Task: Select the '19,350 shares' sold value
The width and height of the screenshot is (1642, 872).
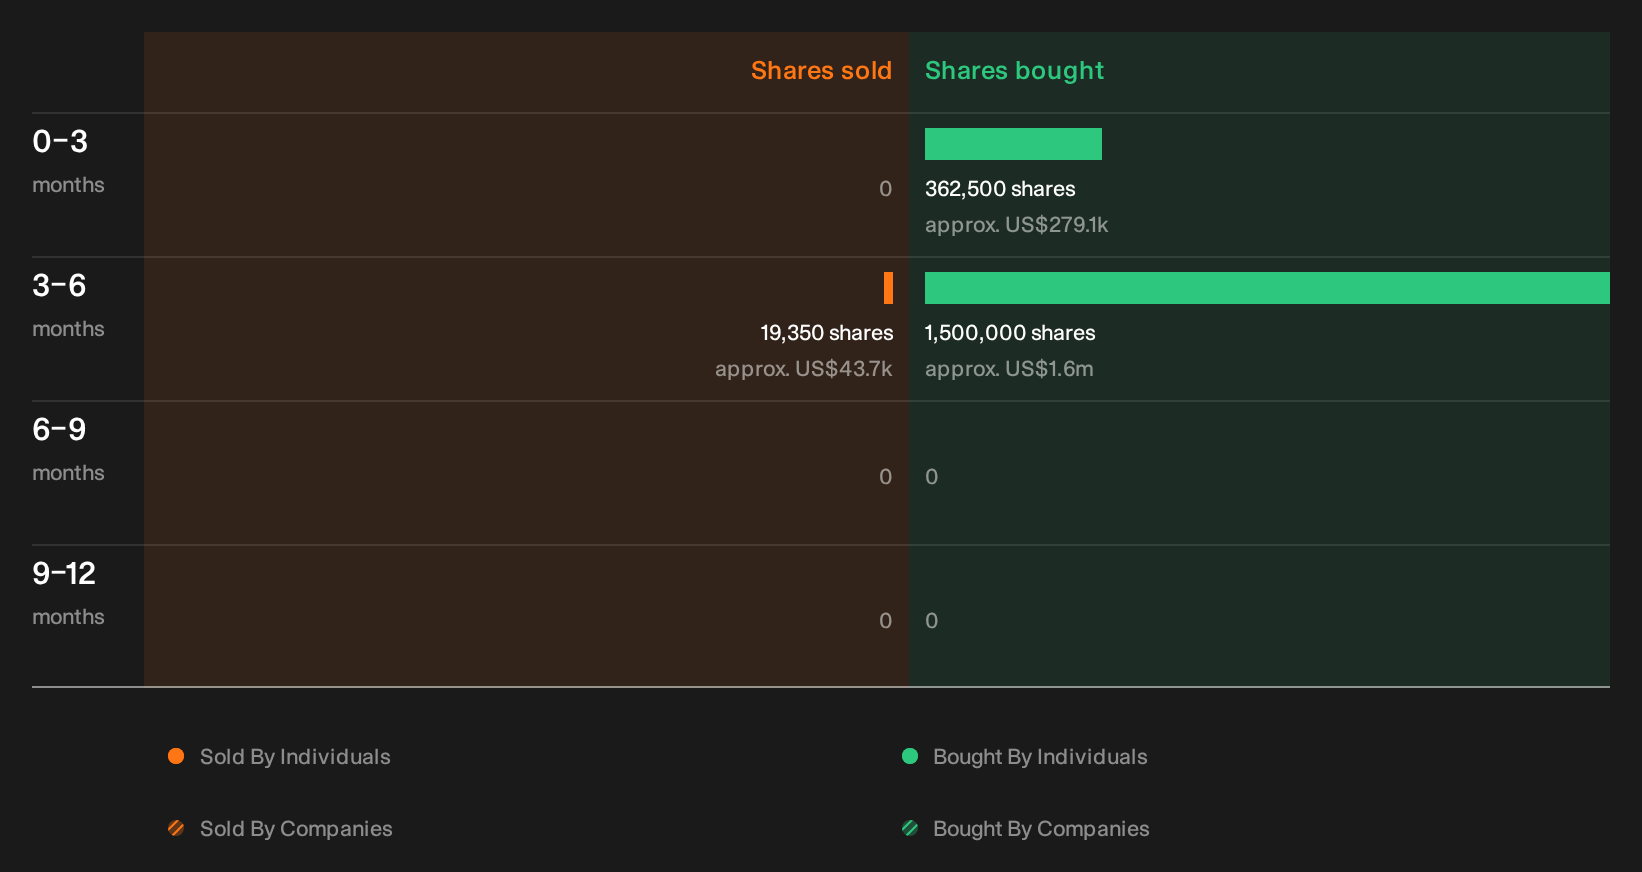Action: click(827, 333)
